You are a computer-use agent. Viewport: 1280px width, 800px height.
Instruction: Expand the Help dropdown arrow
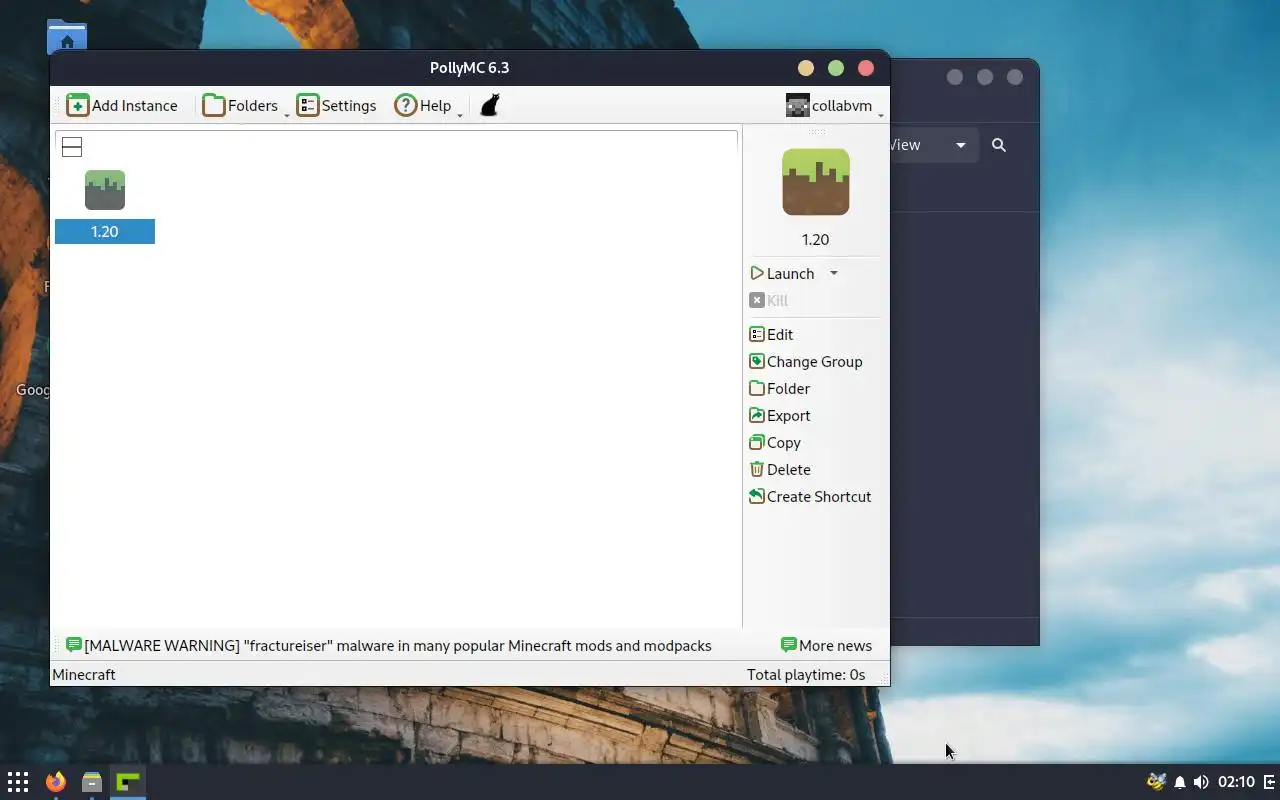460,115
